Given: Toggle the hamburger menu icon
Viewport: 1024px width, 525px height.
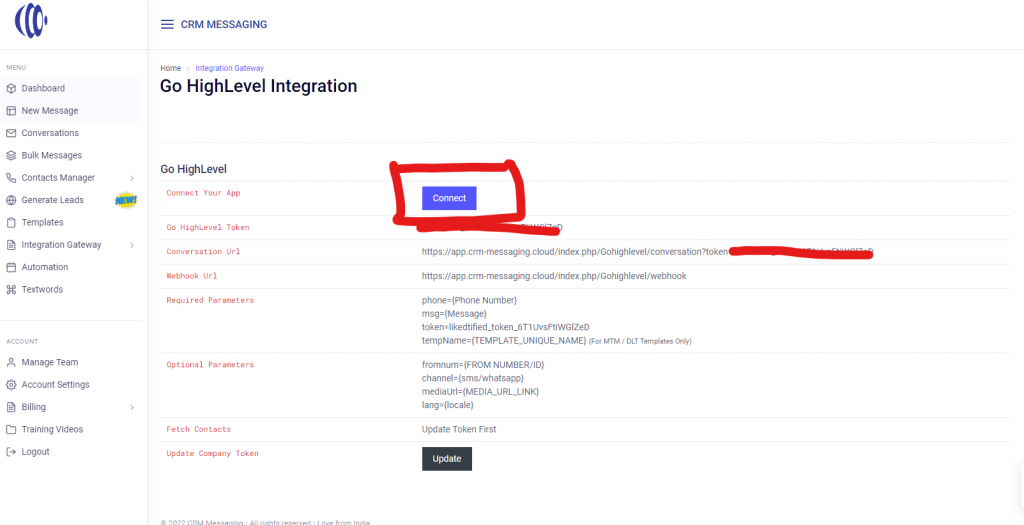Looking at the screenshot, I should click(167, 25).
